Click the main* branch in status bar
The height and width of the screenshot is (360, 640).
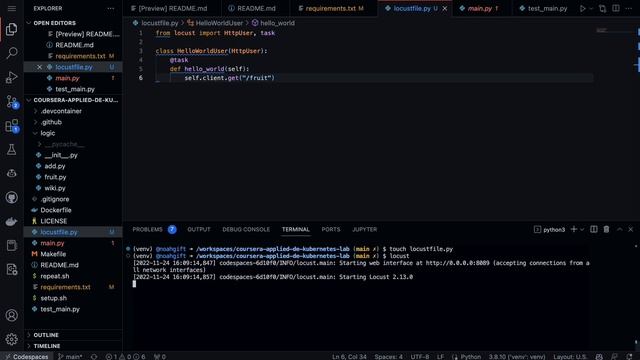pos(70,356)
